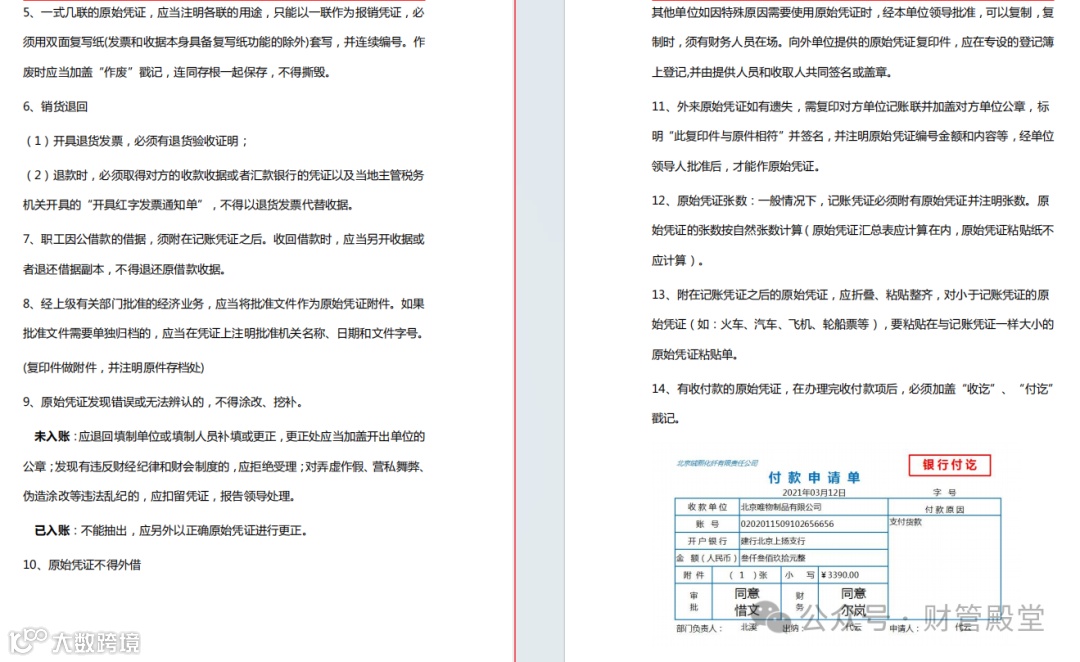Viewport: 1080px width, 662px height.
Task: Click the bold label '未入账'
Action: 52,437
